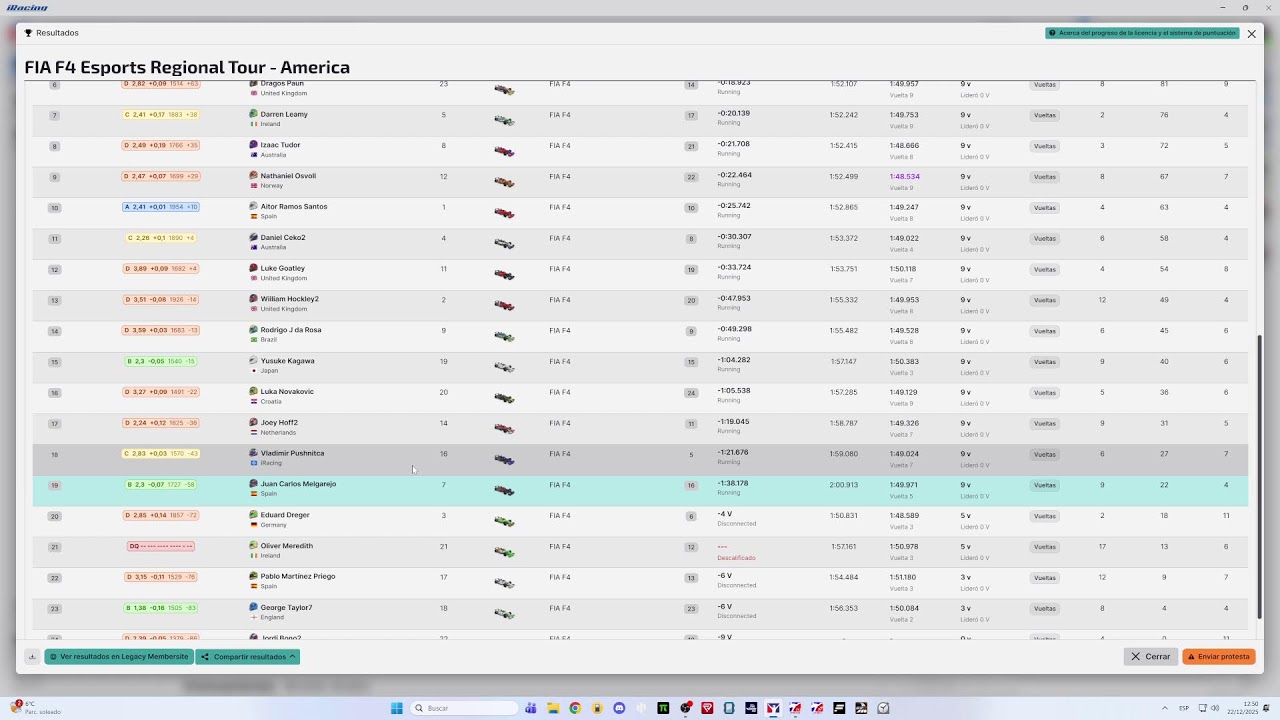Image resolution: width=1280 pixels, height=720 pixels.
Task: Select driver name Rodrigo J da Rosa
Action: pos(291,330)
